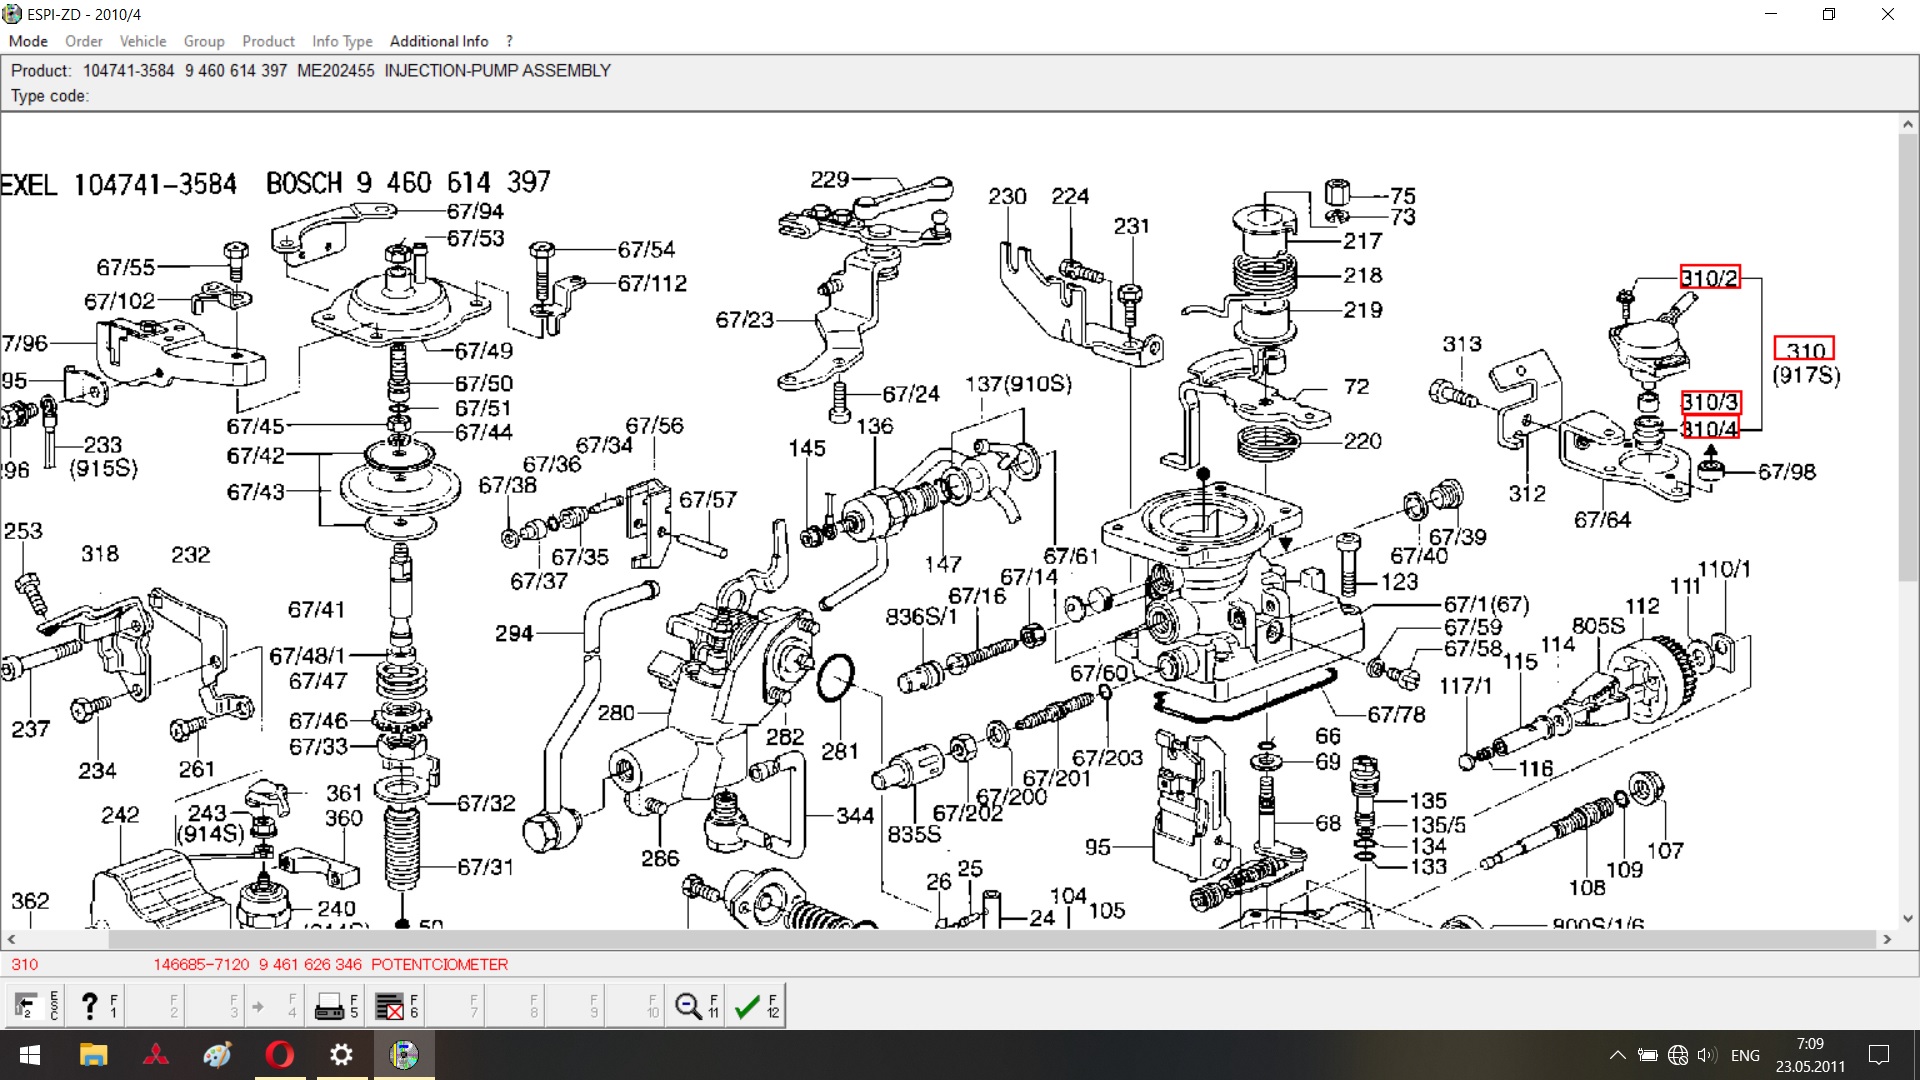Click the horizontal scrollbar thumb
This screenshot has height=1080, width=1920.
990,939
